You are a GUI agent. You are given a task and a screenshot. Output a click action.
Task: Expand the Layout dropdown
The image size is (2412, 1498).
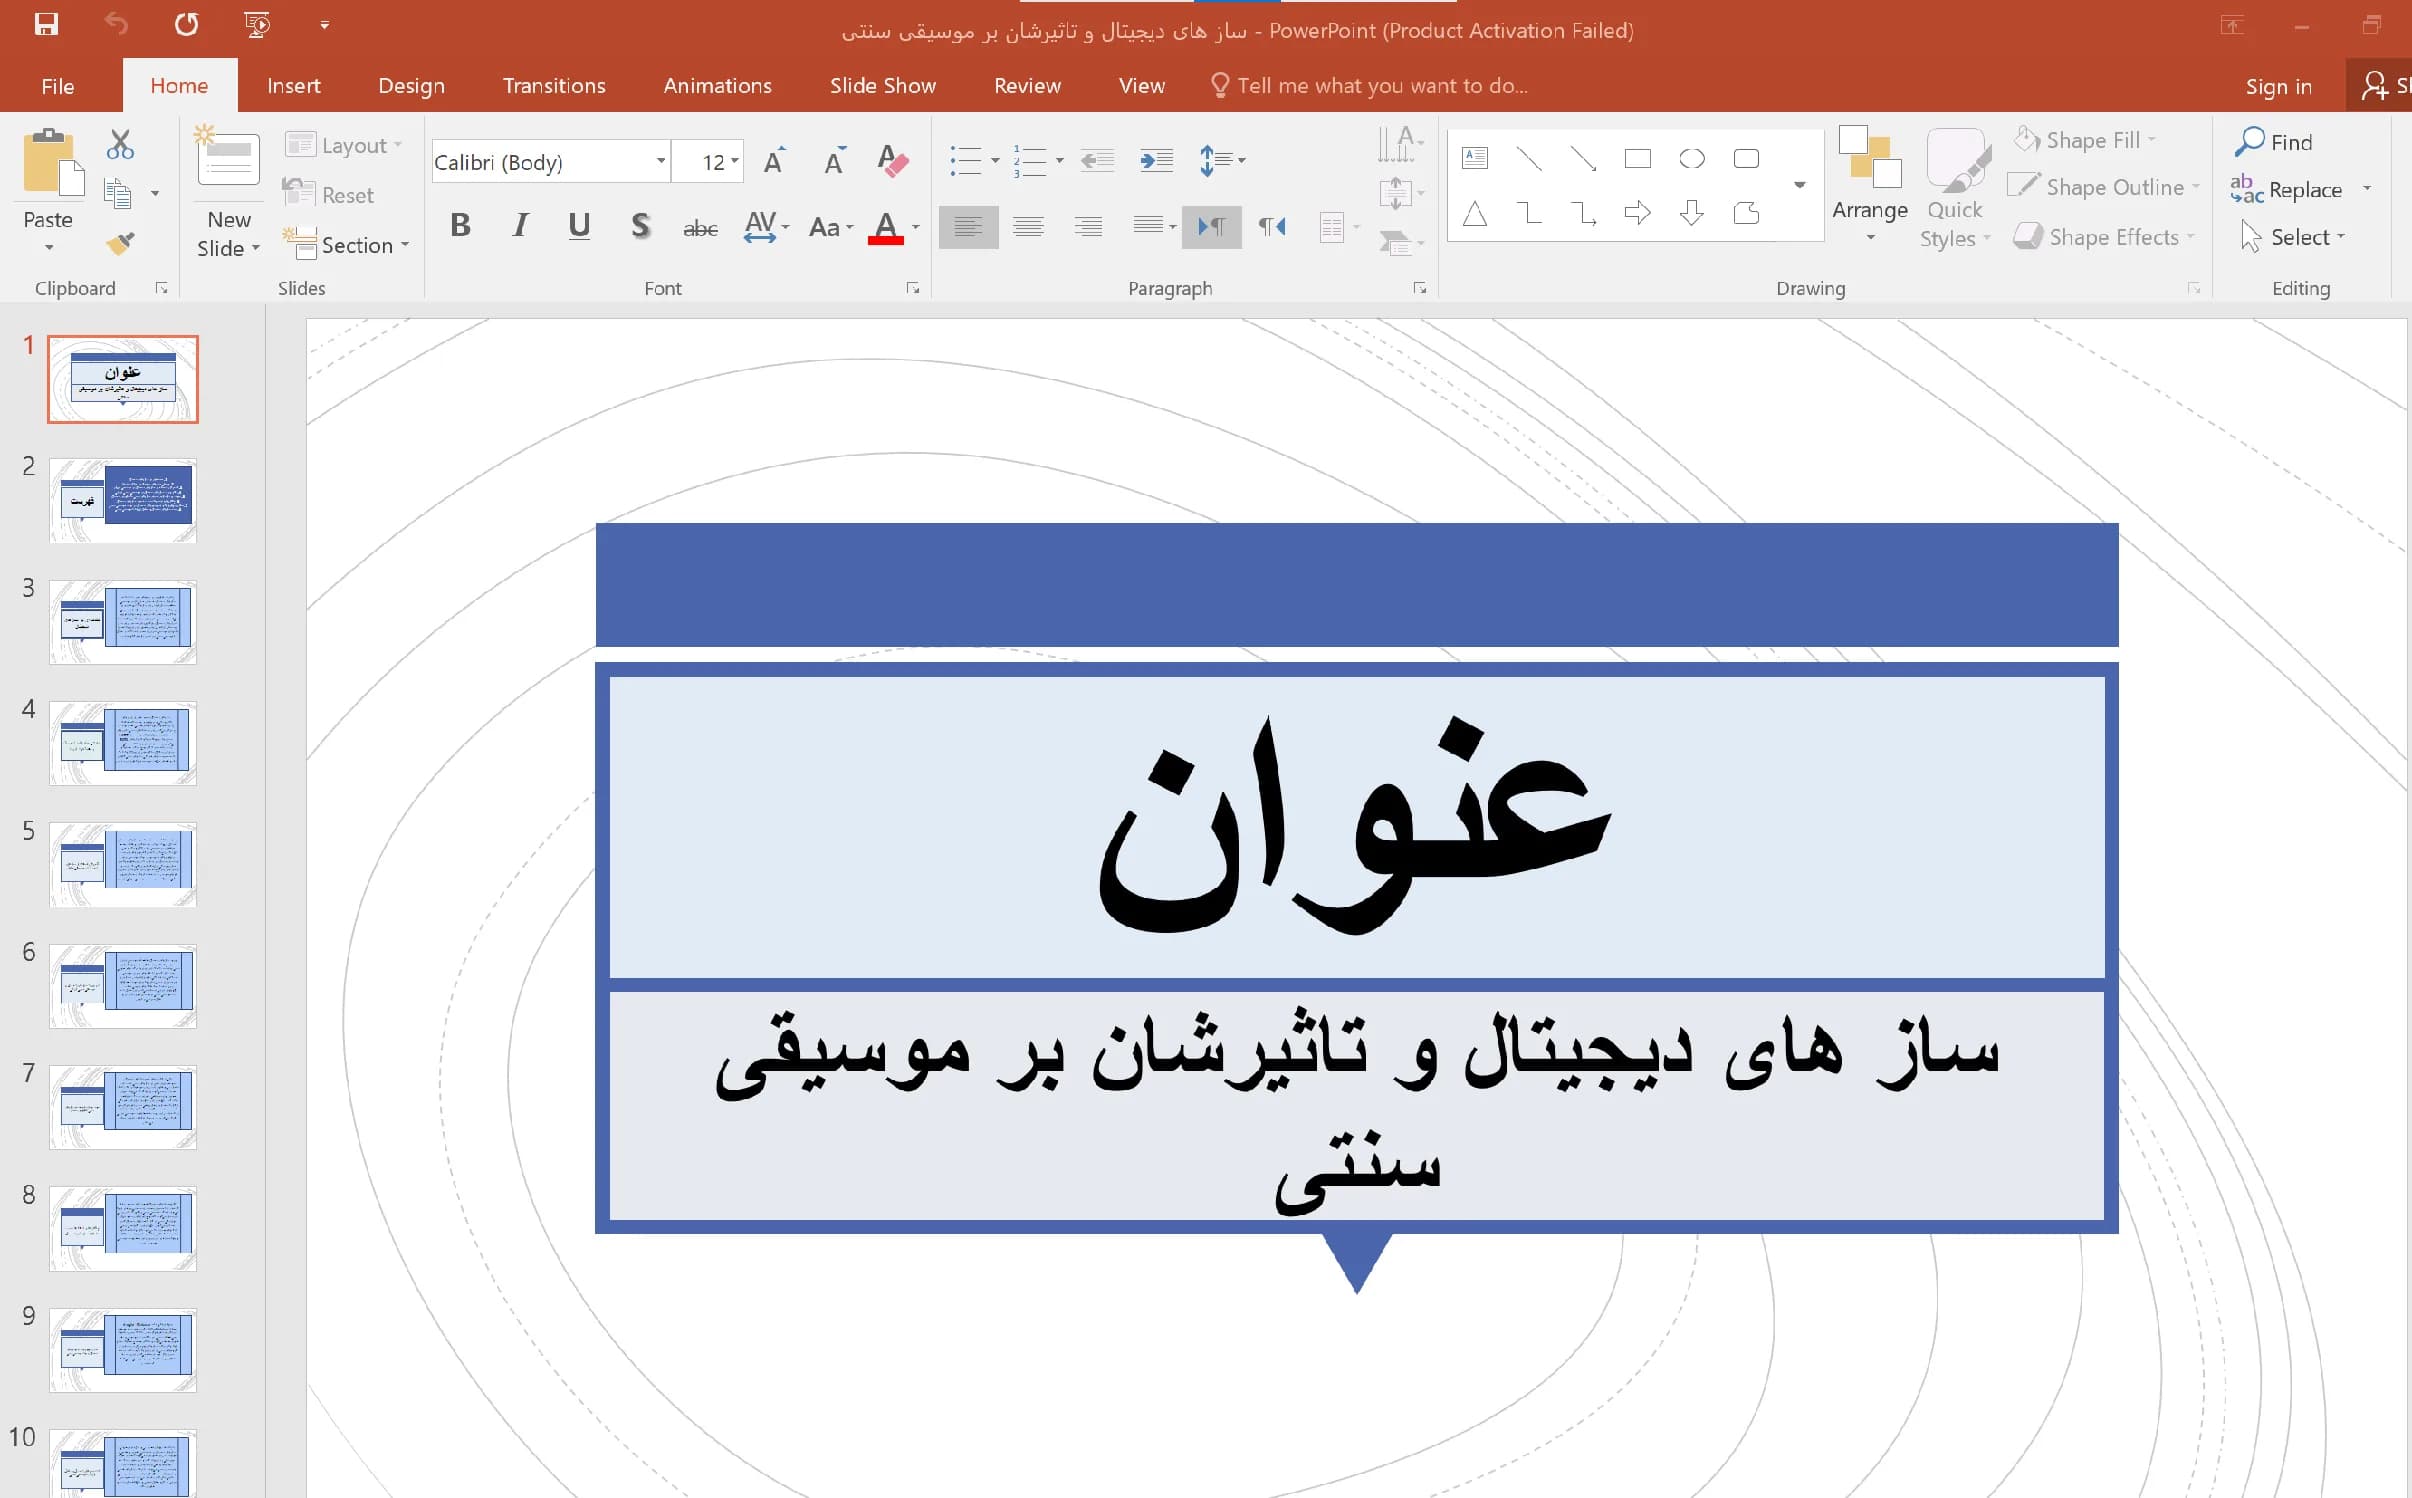pos(344,145)
